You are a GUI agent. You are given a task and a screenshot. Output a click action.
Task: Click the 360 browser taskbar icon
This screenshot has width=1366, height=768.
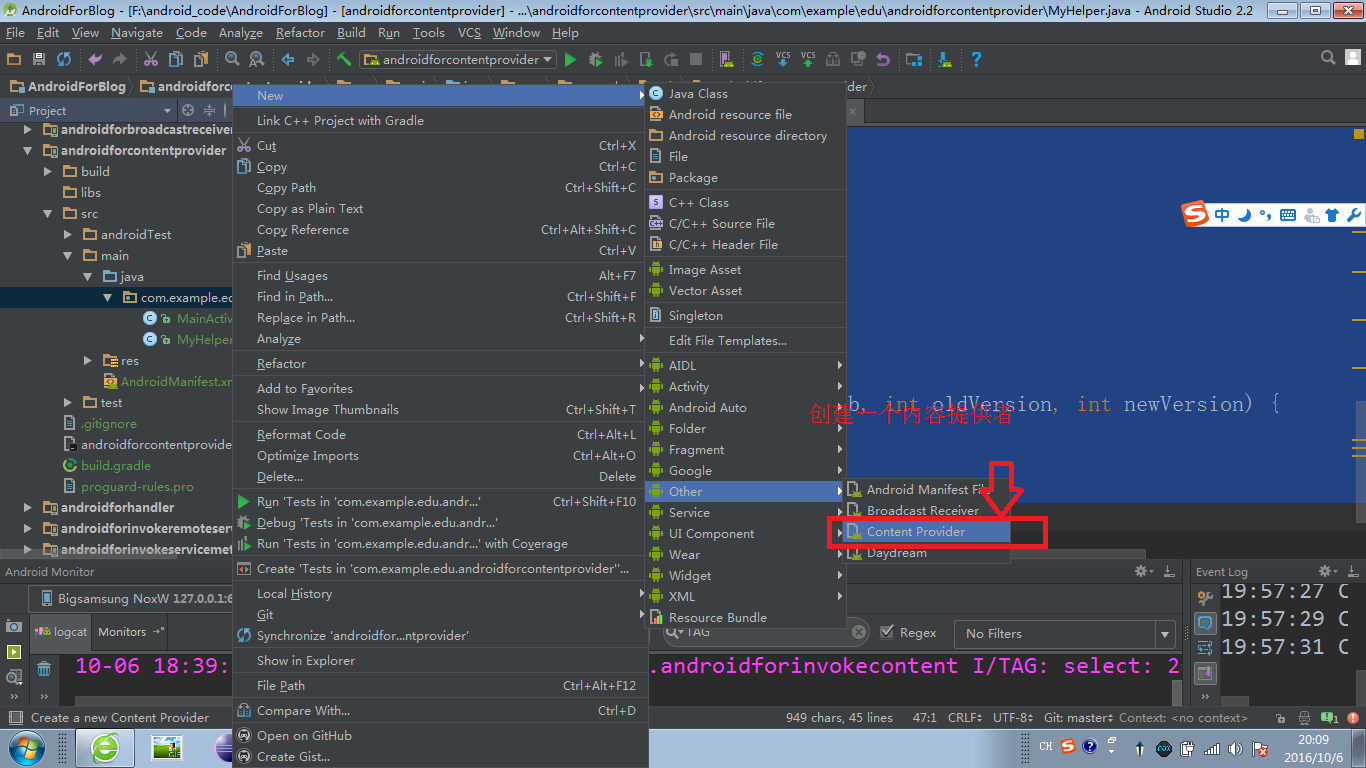[104, 747]
